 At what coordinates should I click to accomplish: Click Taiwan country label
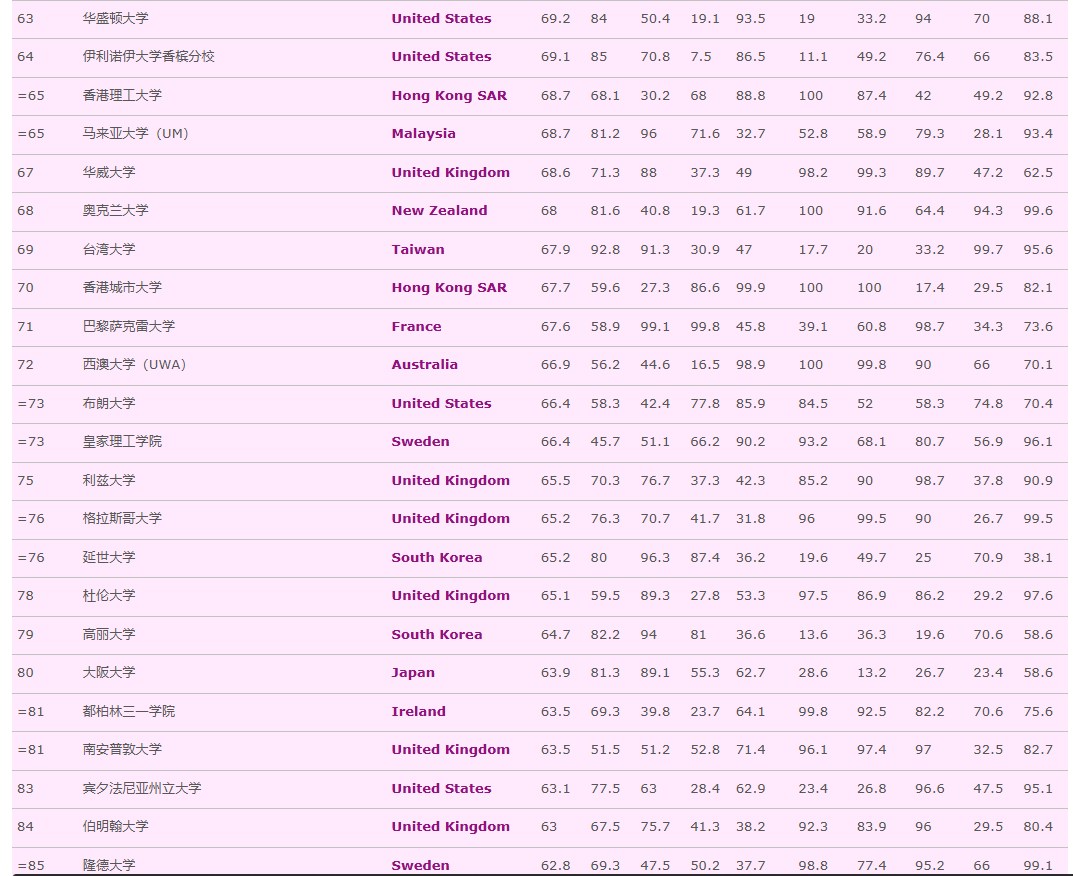click(418, 249)
